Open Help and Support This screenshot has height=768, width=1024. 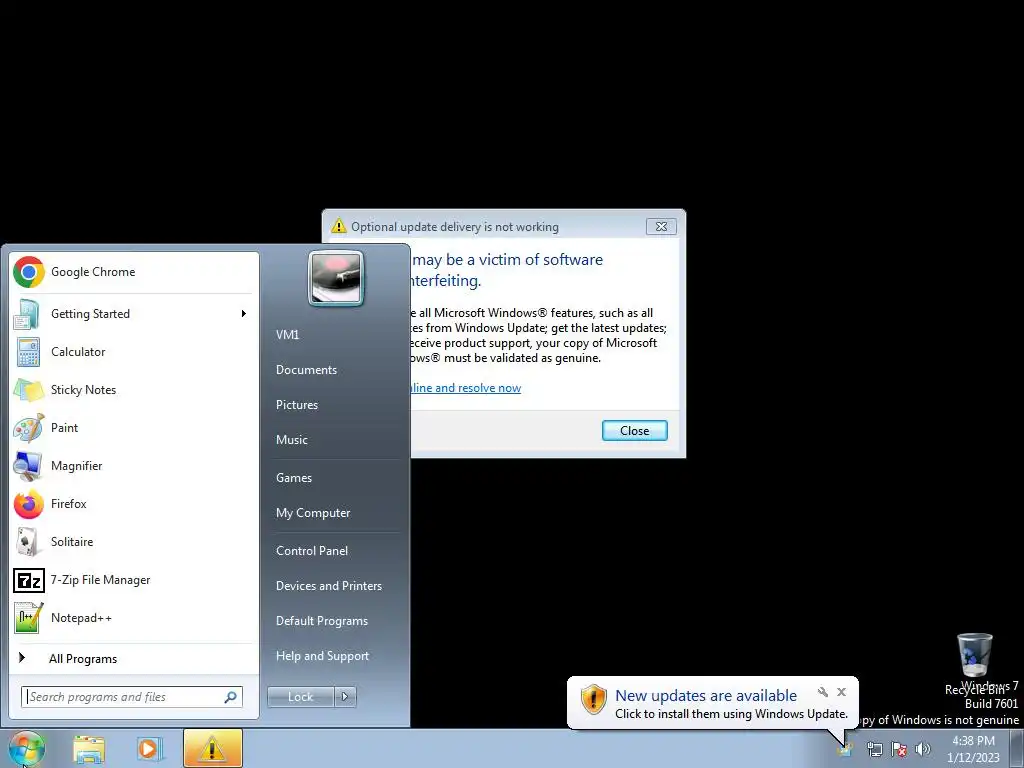[322, 656]
